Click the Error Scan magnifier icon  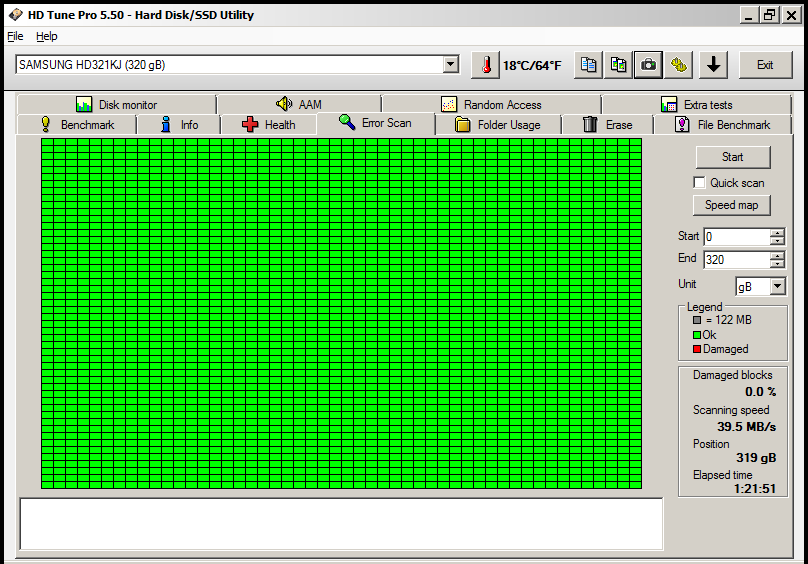click(347, 122)
